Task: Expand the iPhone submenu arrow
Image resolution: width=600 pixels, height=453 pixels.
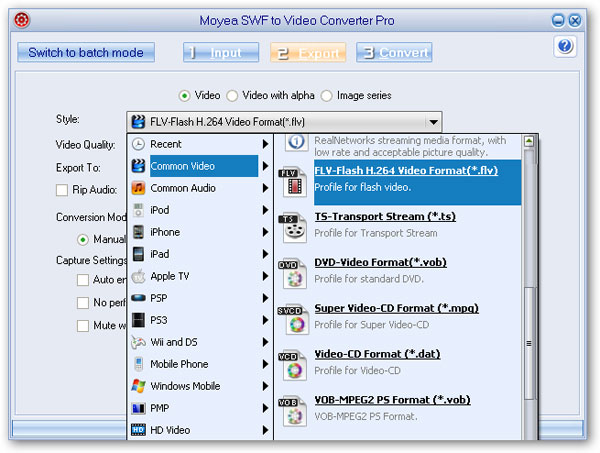Action: (265, 232)
